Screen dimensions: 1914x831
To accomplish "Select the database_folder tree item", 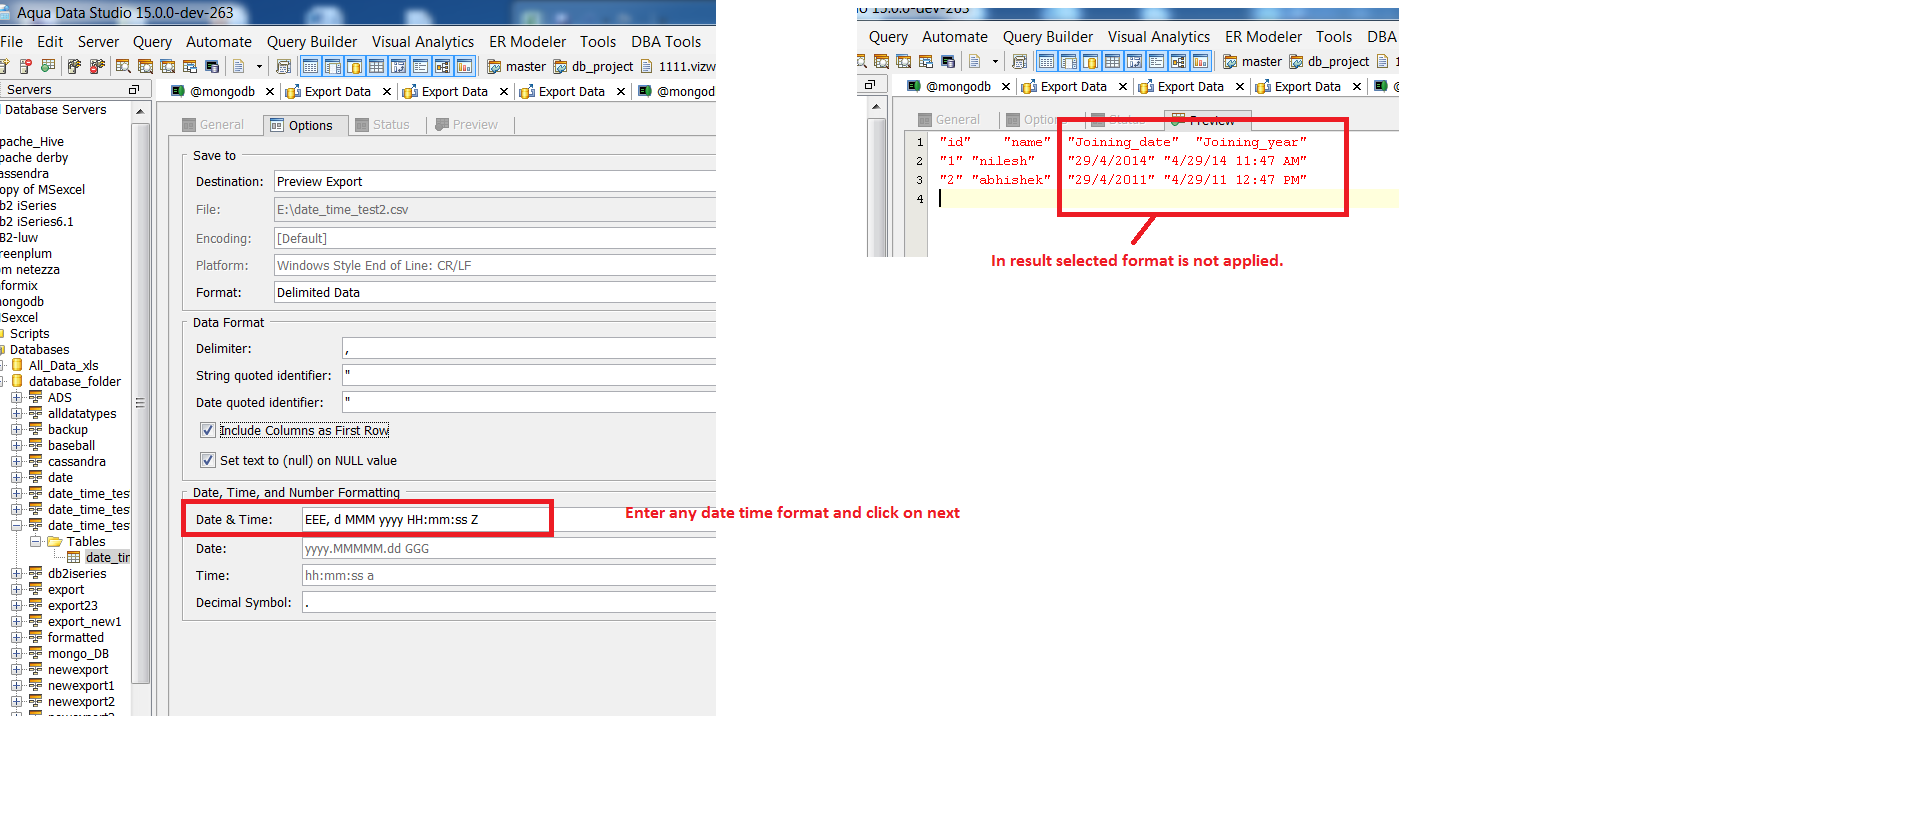I will pyautogui.click(x=74, y=381).
